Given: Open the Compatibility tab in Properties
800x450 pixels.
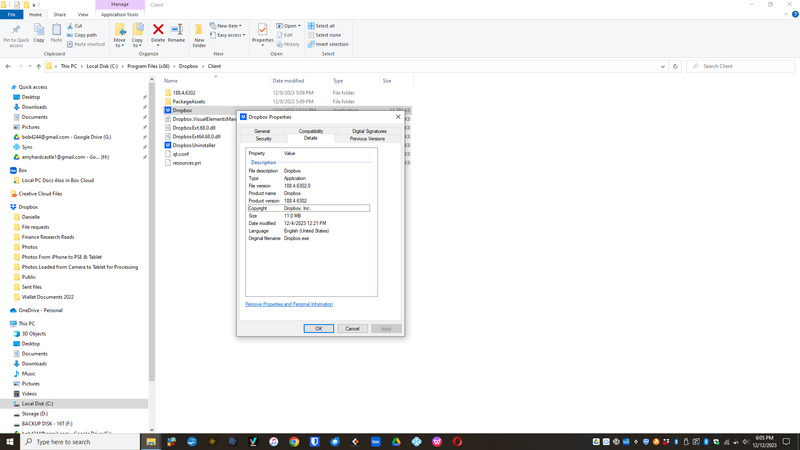Looking at the screenshot, I should coord(310,131).
